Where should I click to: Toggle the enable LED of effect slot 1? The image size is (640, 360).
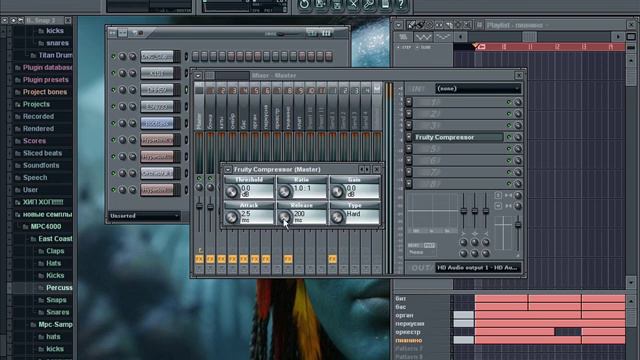point(509,102)
